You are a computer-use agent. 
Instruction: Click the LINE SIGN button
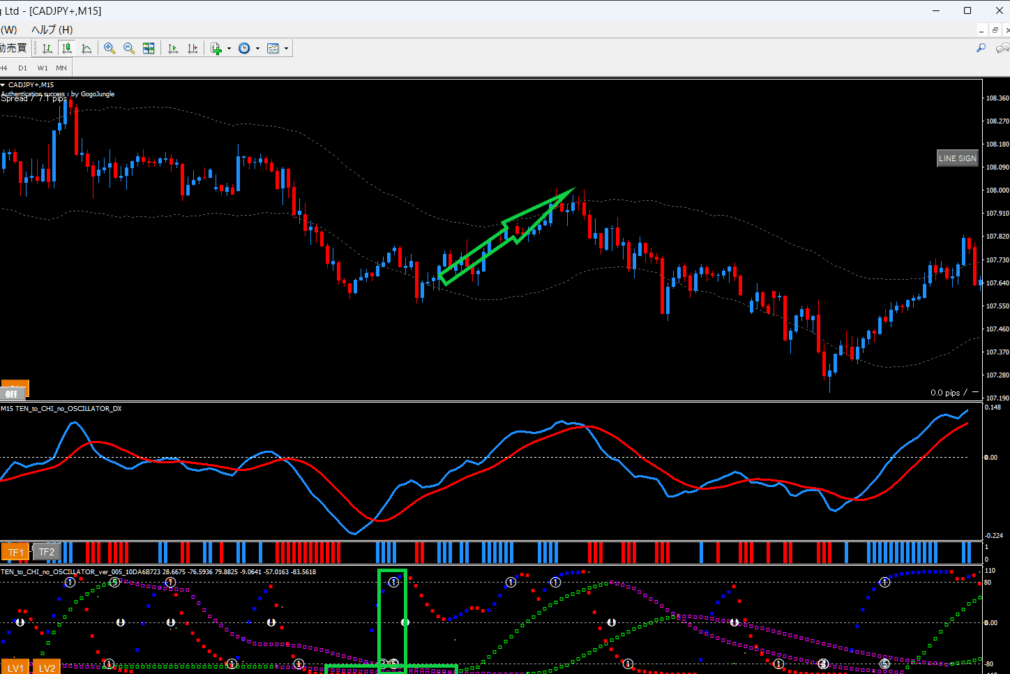[956, 158]
